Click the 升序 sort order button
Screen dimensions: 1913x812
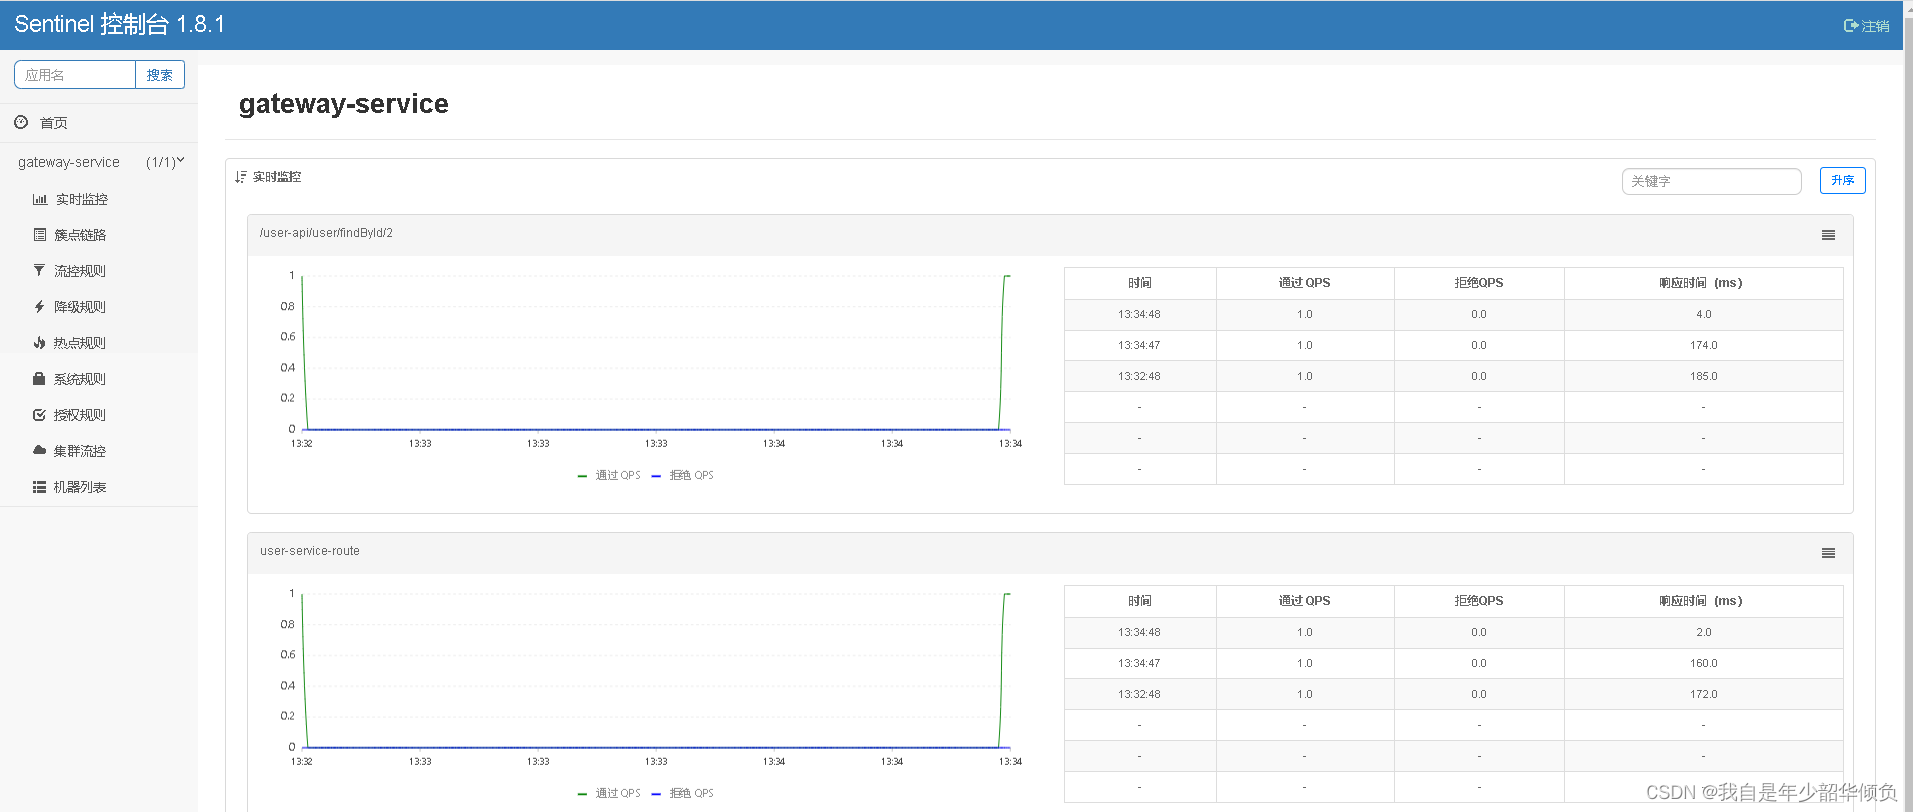(1842, 180)
